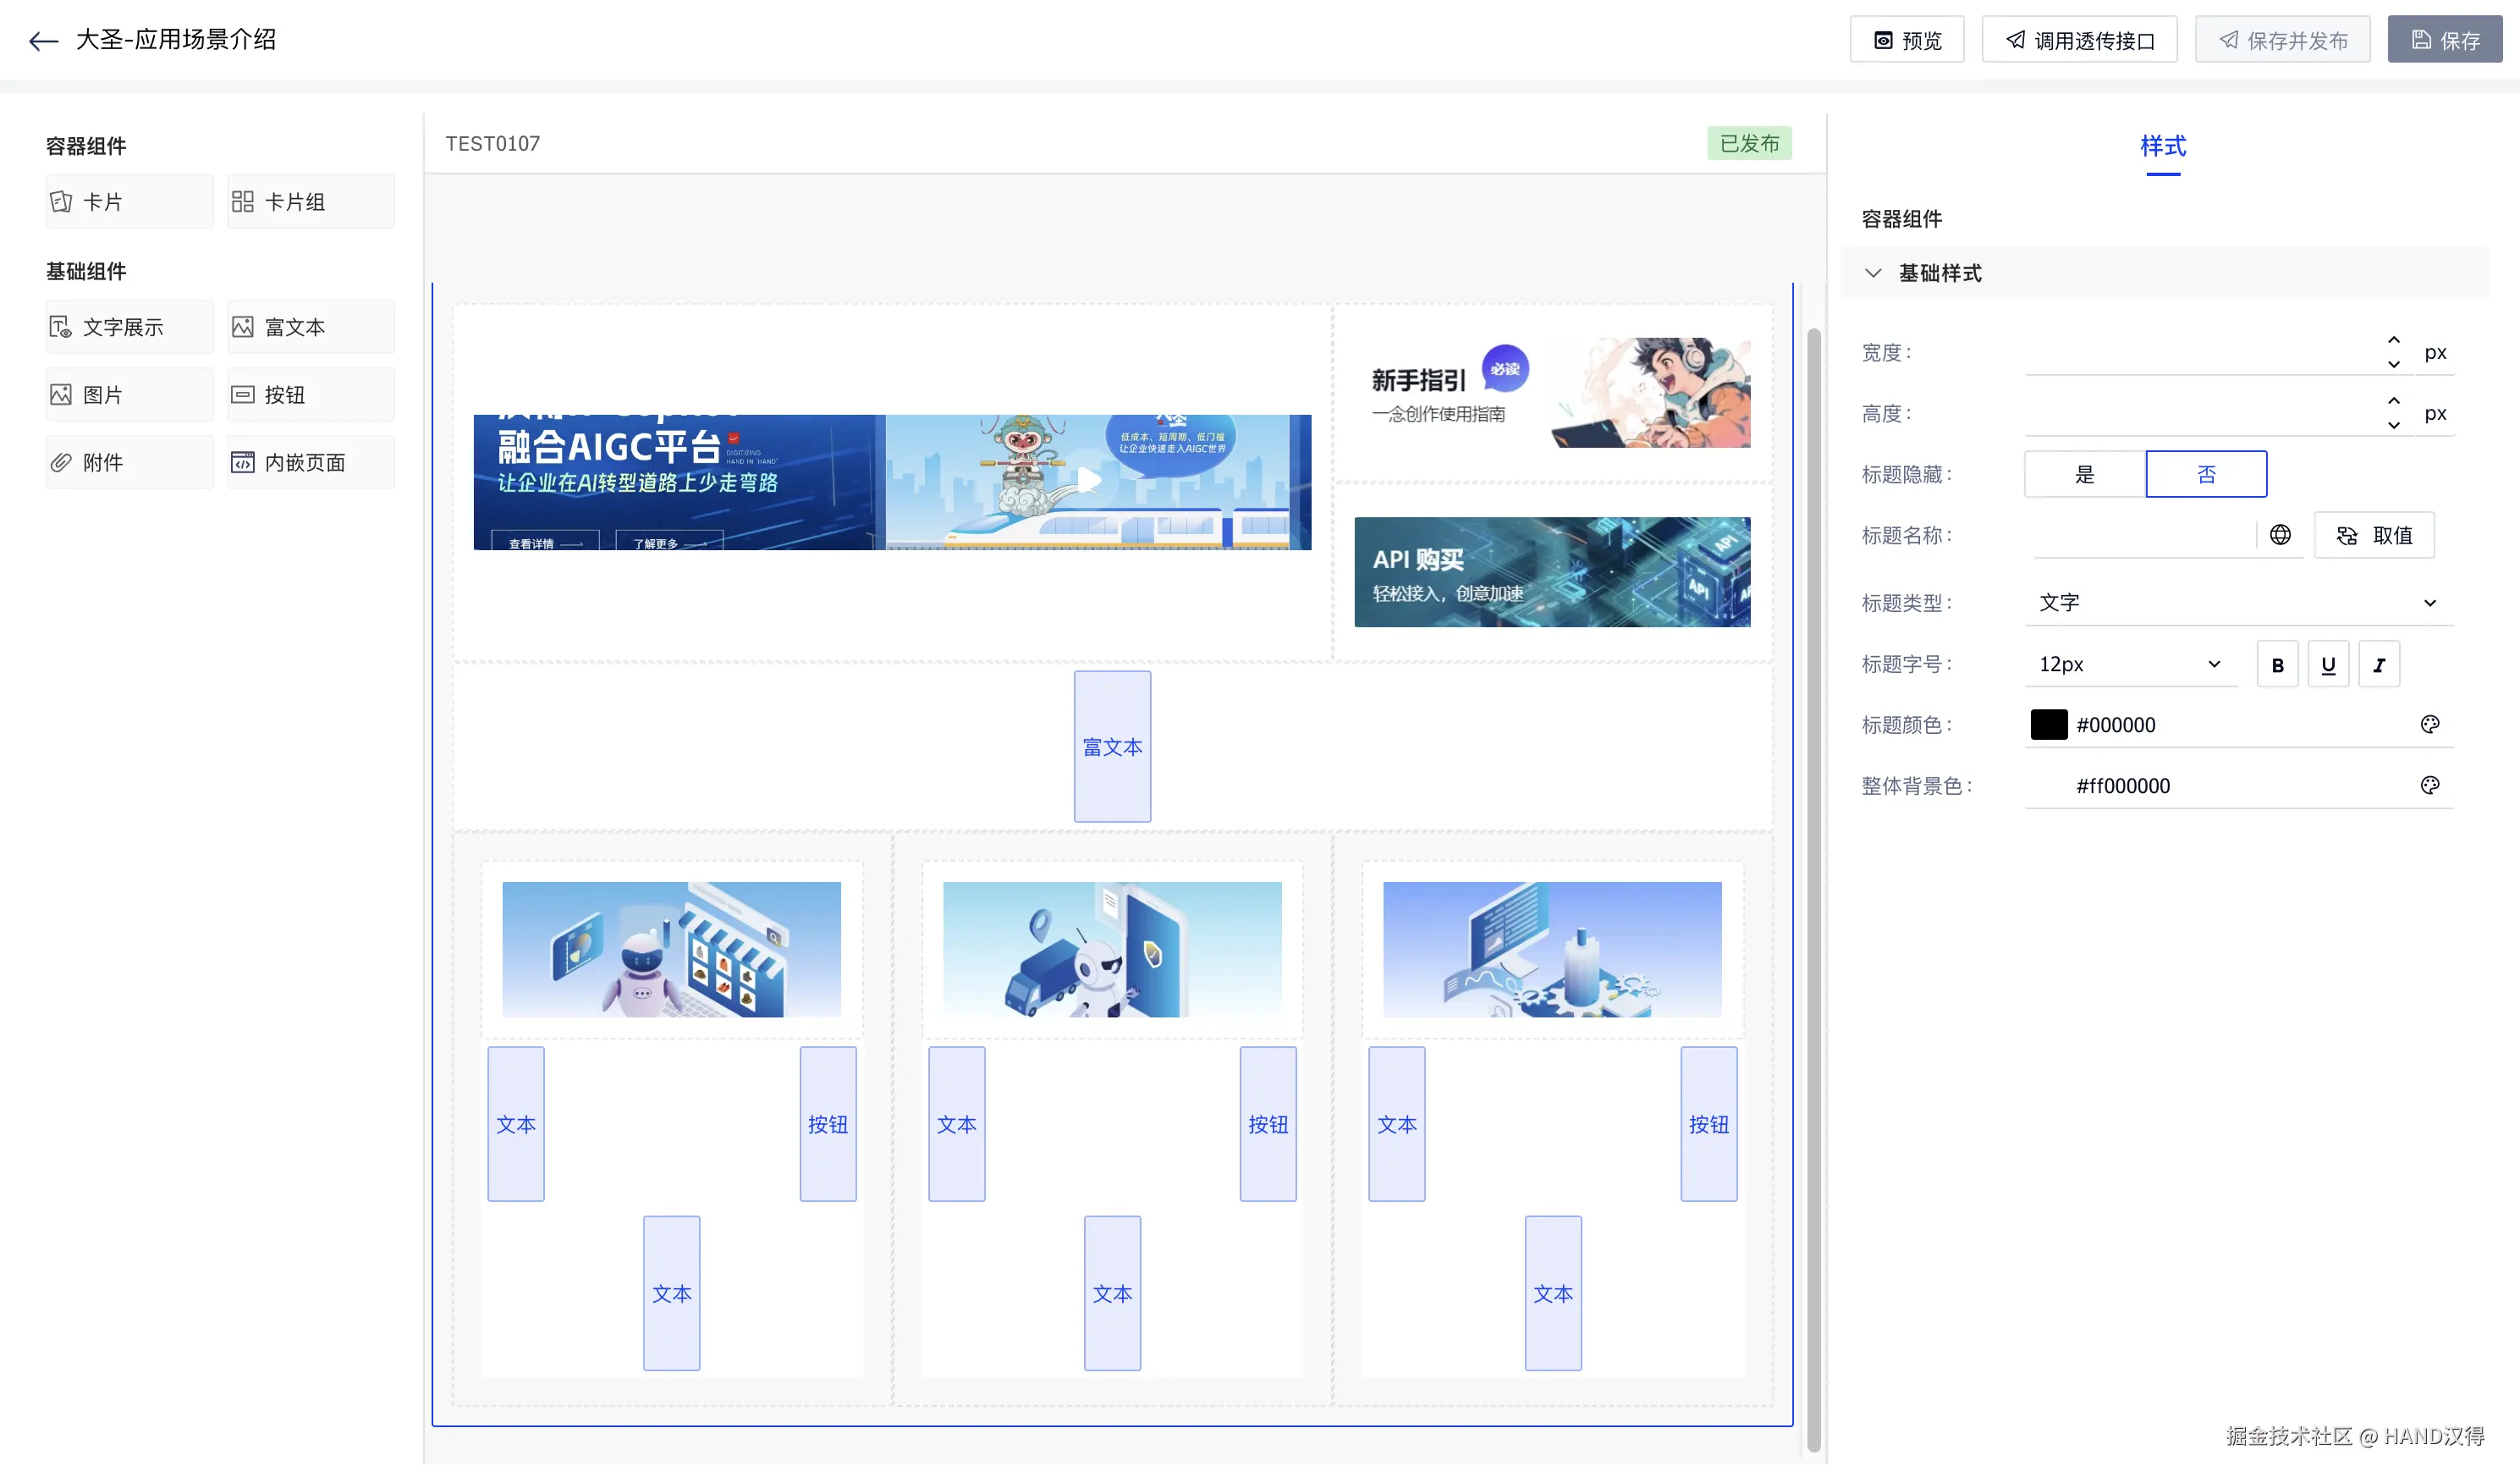This screenshot has height=1483, width=2520.
Task: Click the 标题名称 input field
Action: (x=2142, y=535)
